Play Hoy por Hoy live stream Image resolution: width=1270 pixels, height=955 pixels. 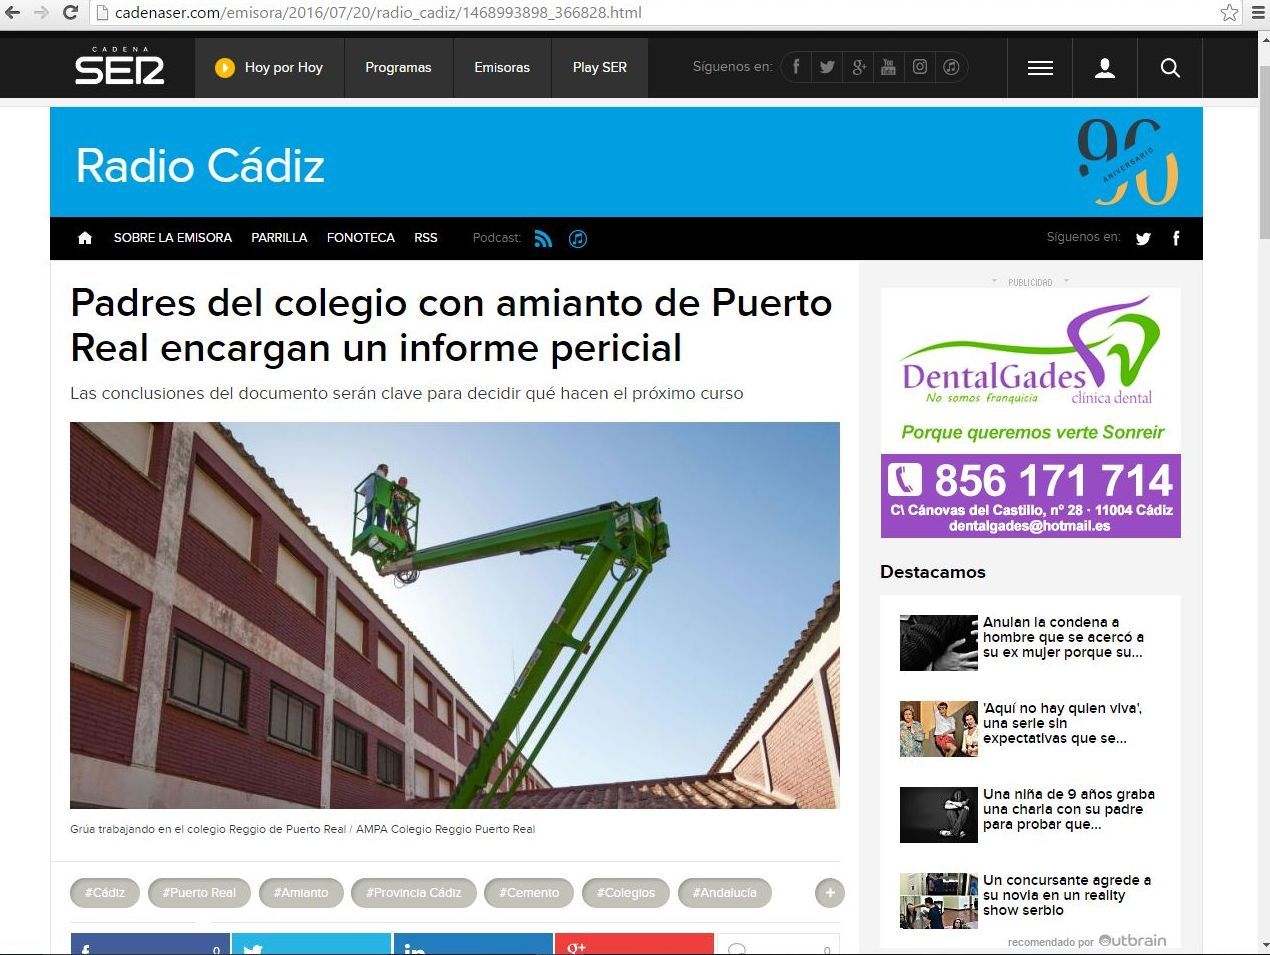pyautogui.click(x=225, y=68)
